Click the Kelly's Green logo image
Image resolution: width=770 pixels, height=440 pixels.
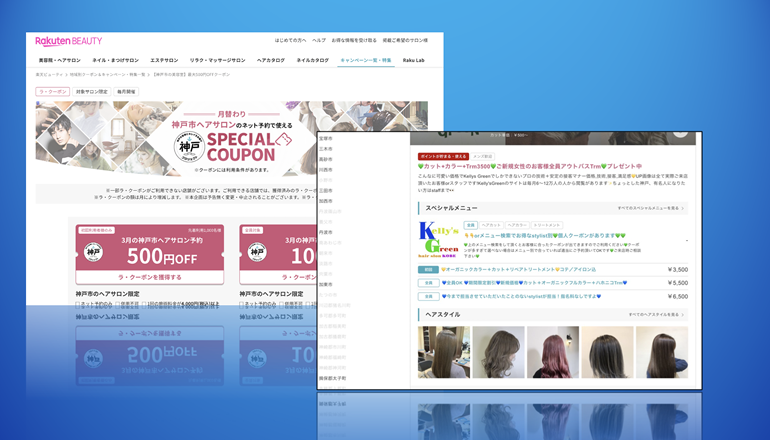point(438,240)
